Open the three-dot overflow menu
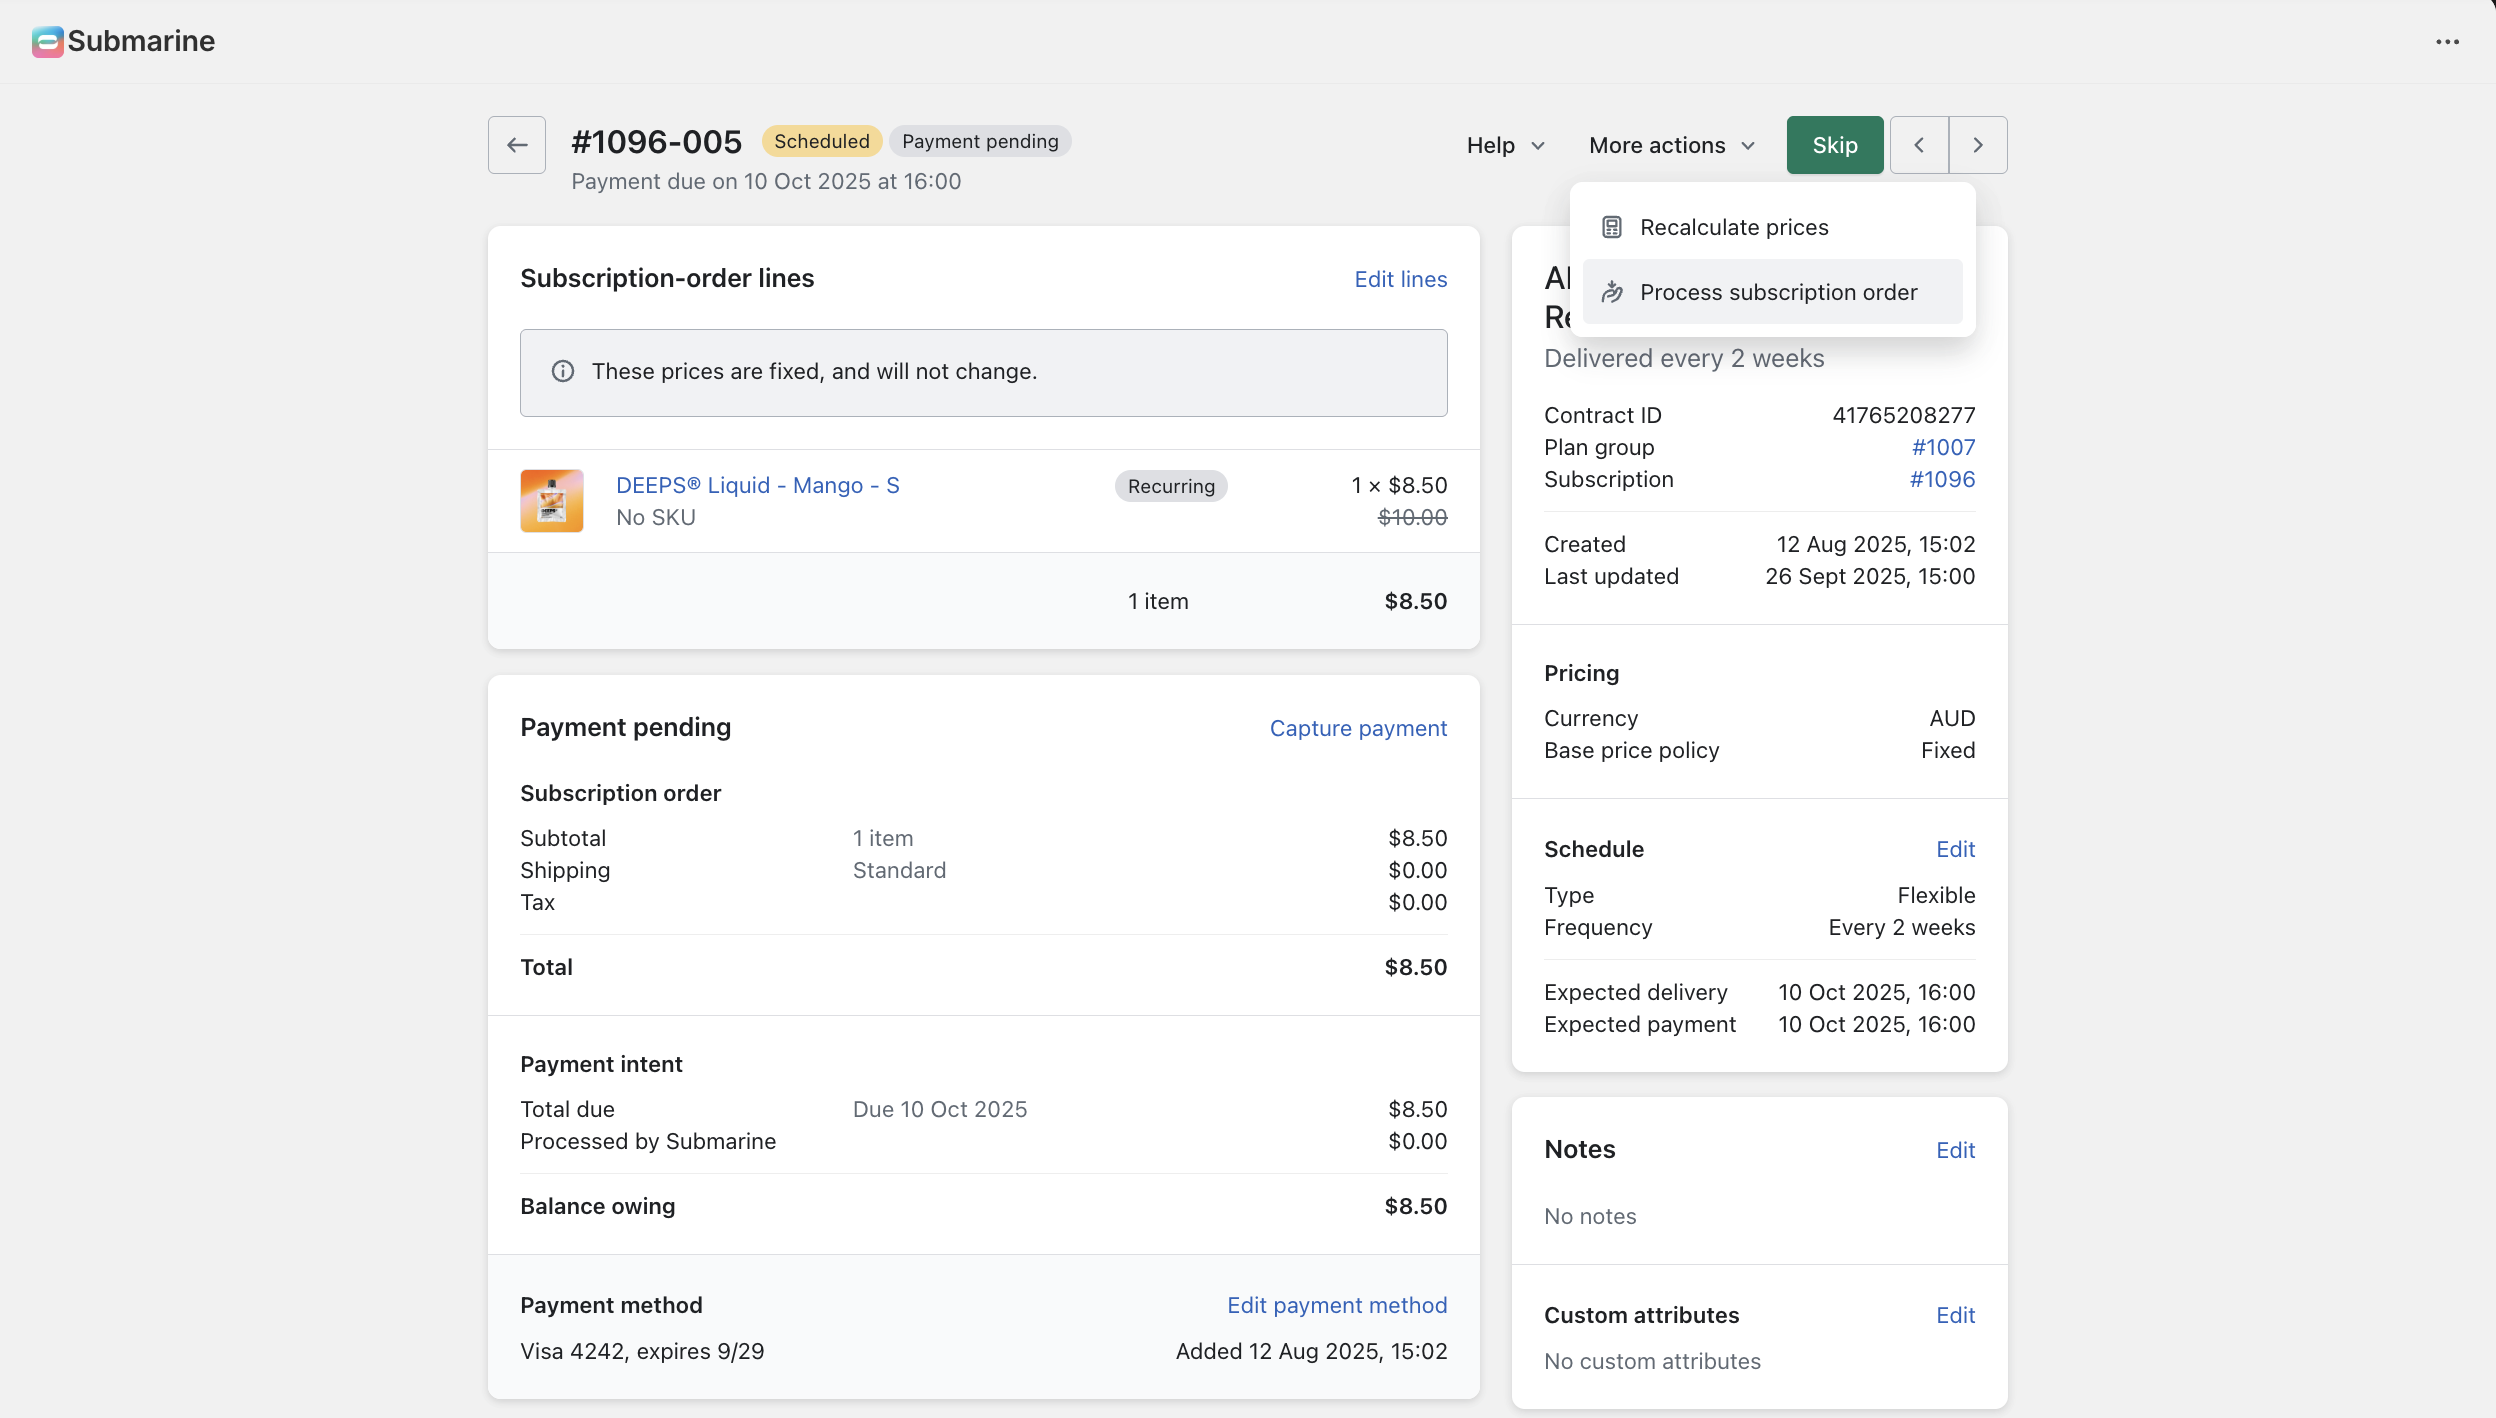2496x1418 pixels. click(2447, 42)
